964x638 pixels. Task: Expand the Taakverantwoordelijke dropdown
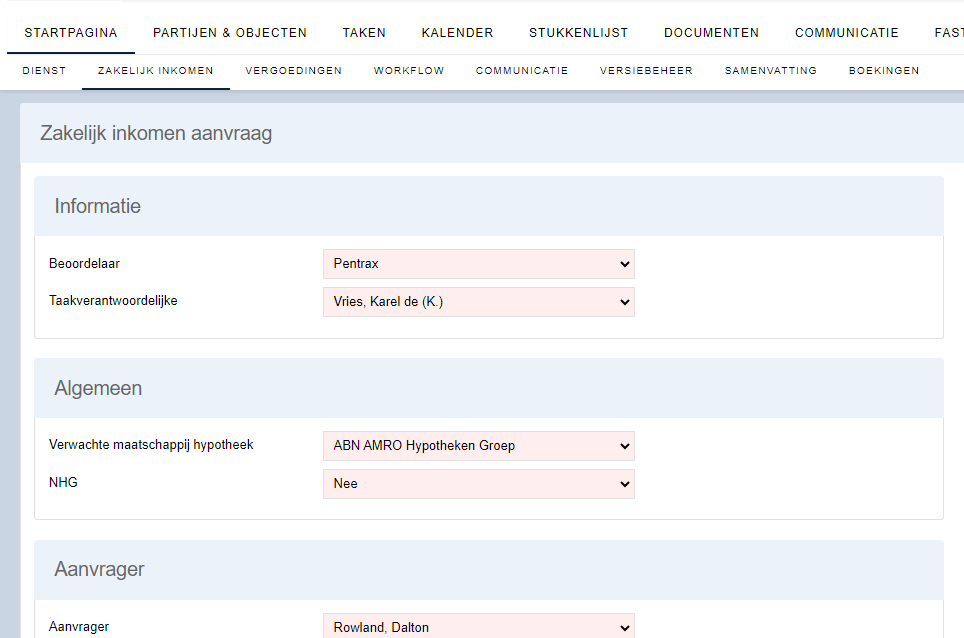point(479,302)
